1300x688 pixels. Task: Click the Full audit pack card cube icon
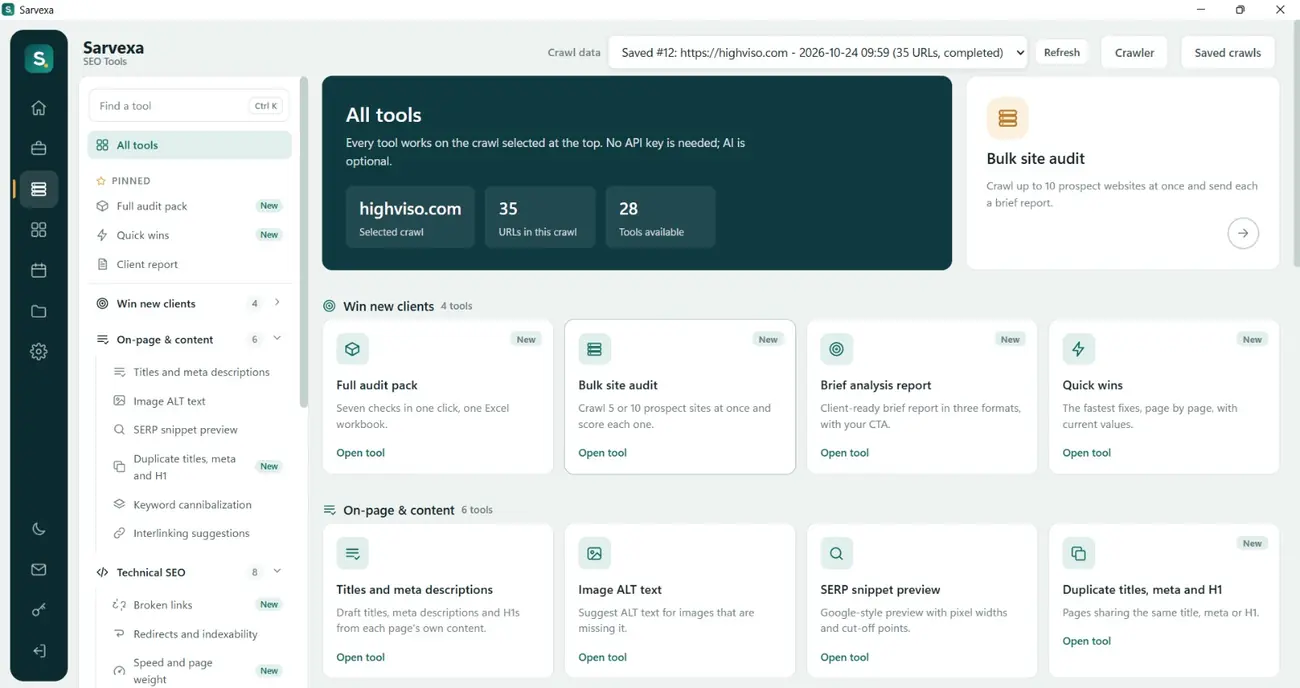(x=352, y=349)
